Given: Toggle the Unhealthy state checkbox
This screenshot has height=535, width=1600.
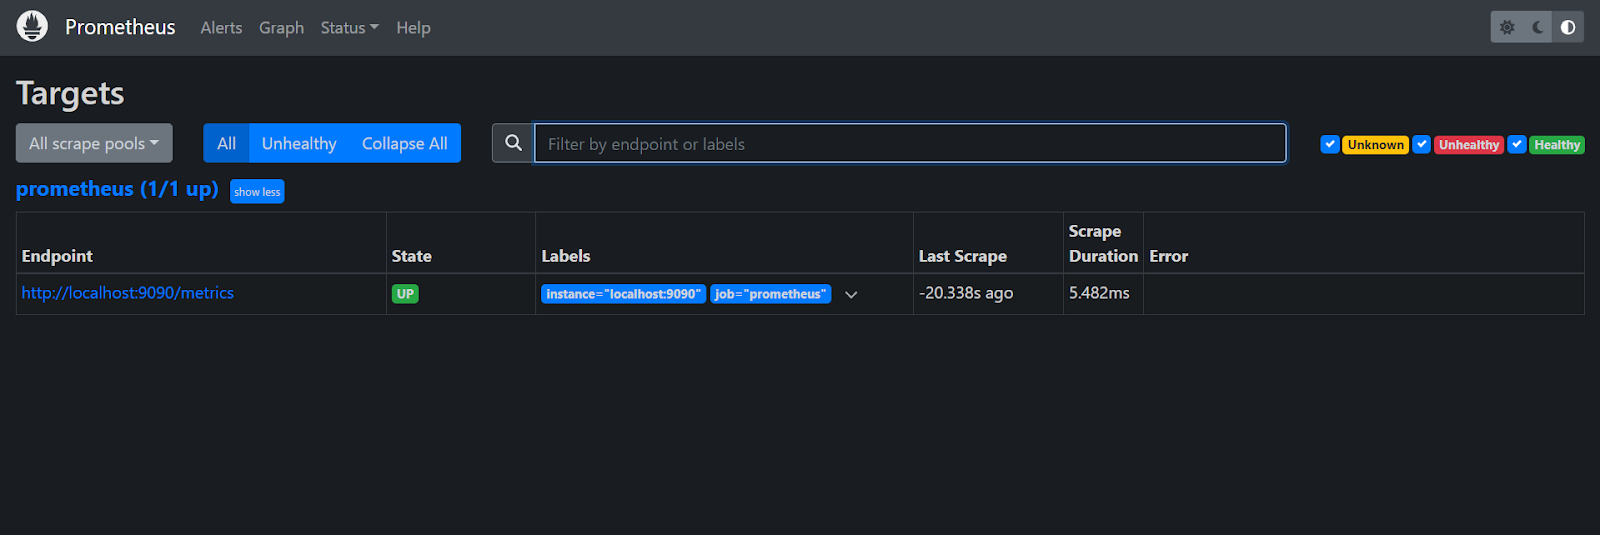Looking at the screenshot, I should coord(1422,144).
